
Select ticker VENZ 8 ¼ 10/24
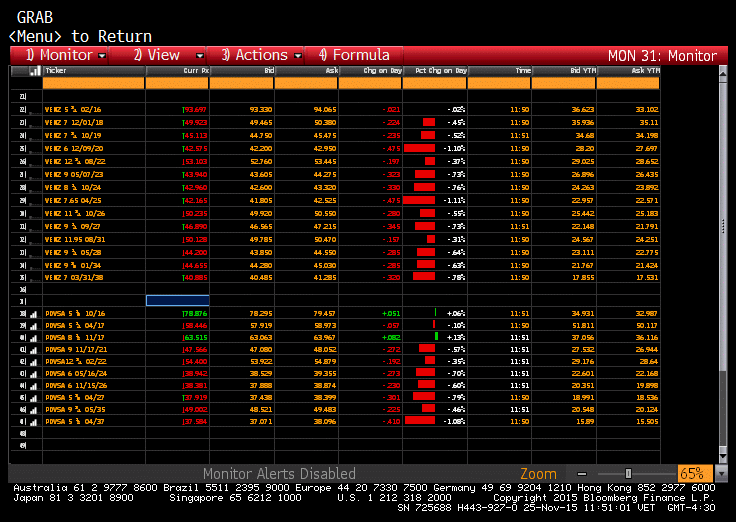(73, 187)
